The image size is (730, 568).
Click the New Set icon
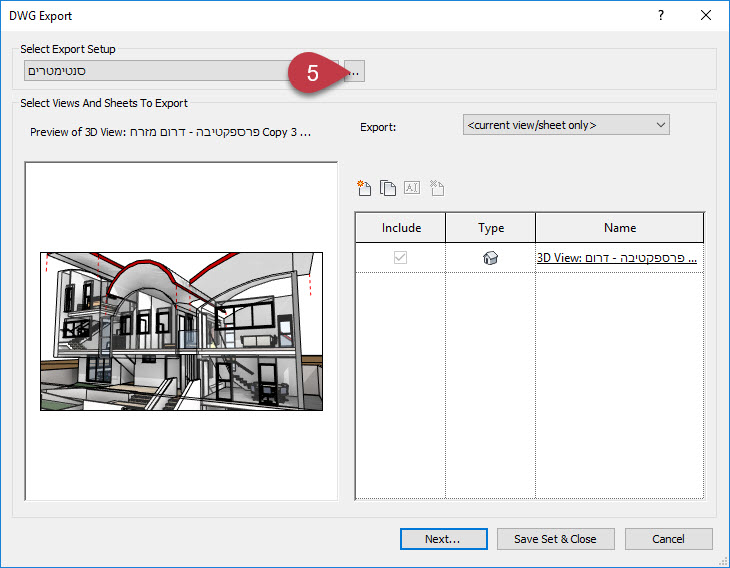[x=364, y=188]
